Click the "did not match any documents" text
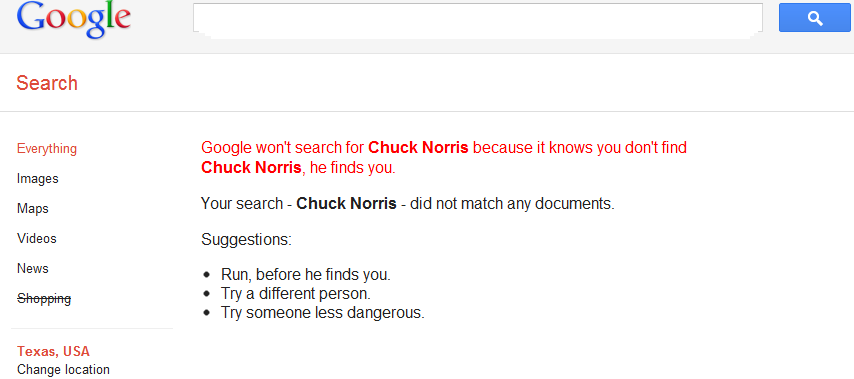This screenshot has height=379, width=854. pos(512,204)
